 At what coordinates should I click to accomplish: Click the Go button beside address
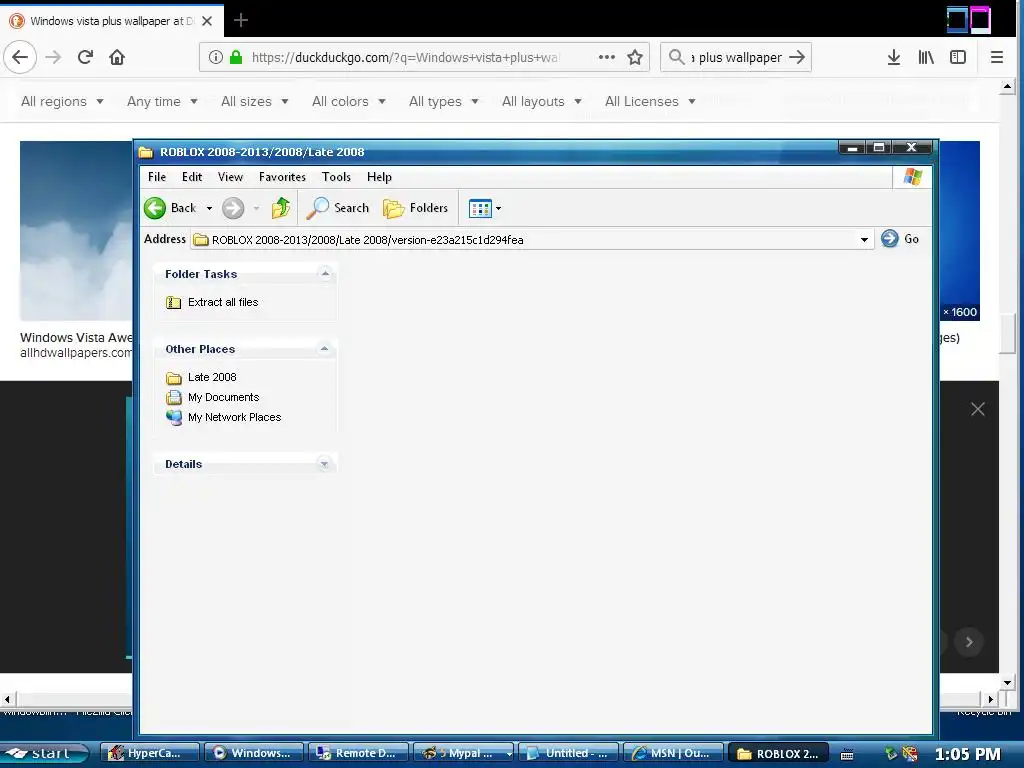pos(900,239)
